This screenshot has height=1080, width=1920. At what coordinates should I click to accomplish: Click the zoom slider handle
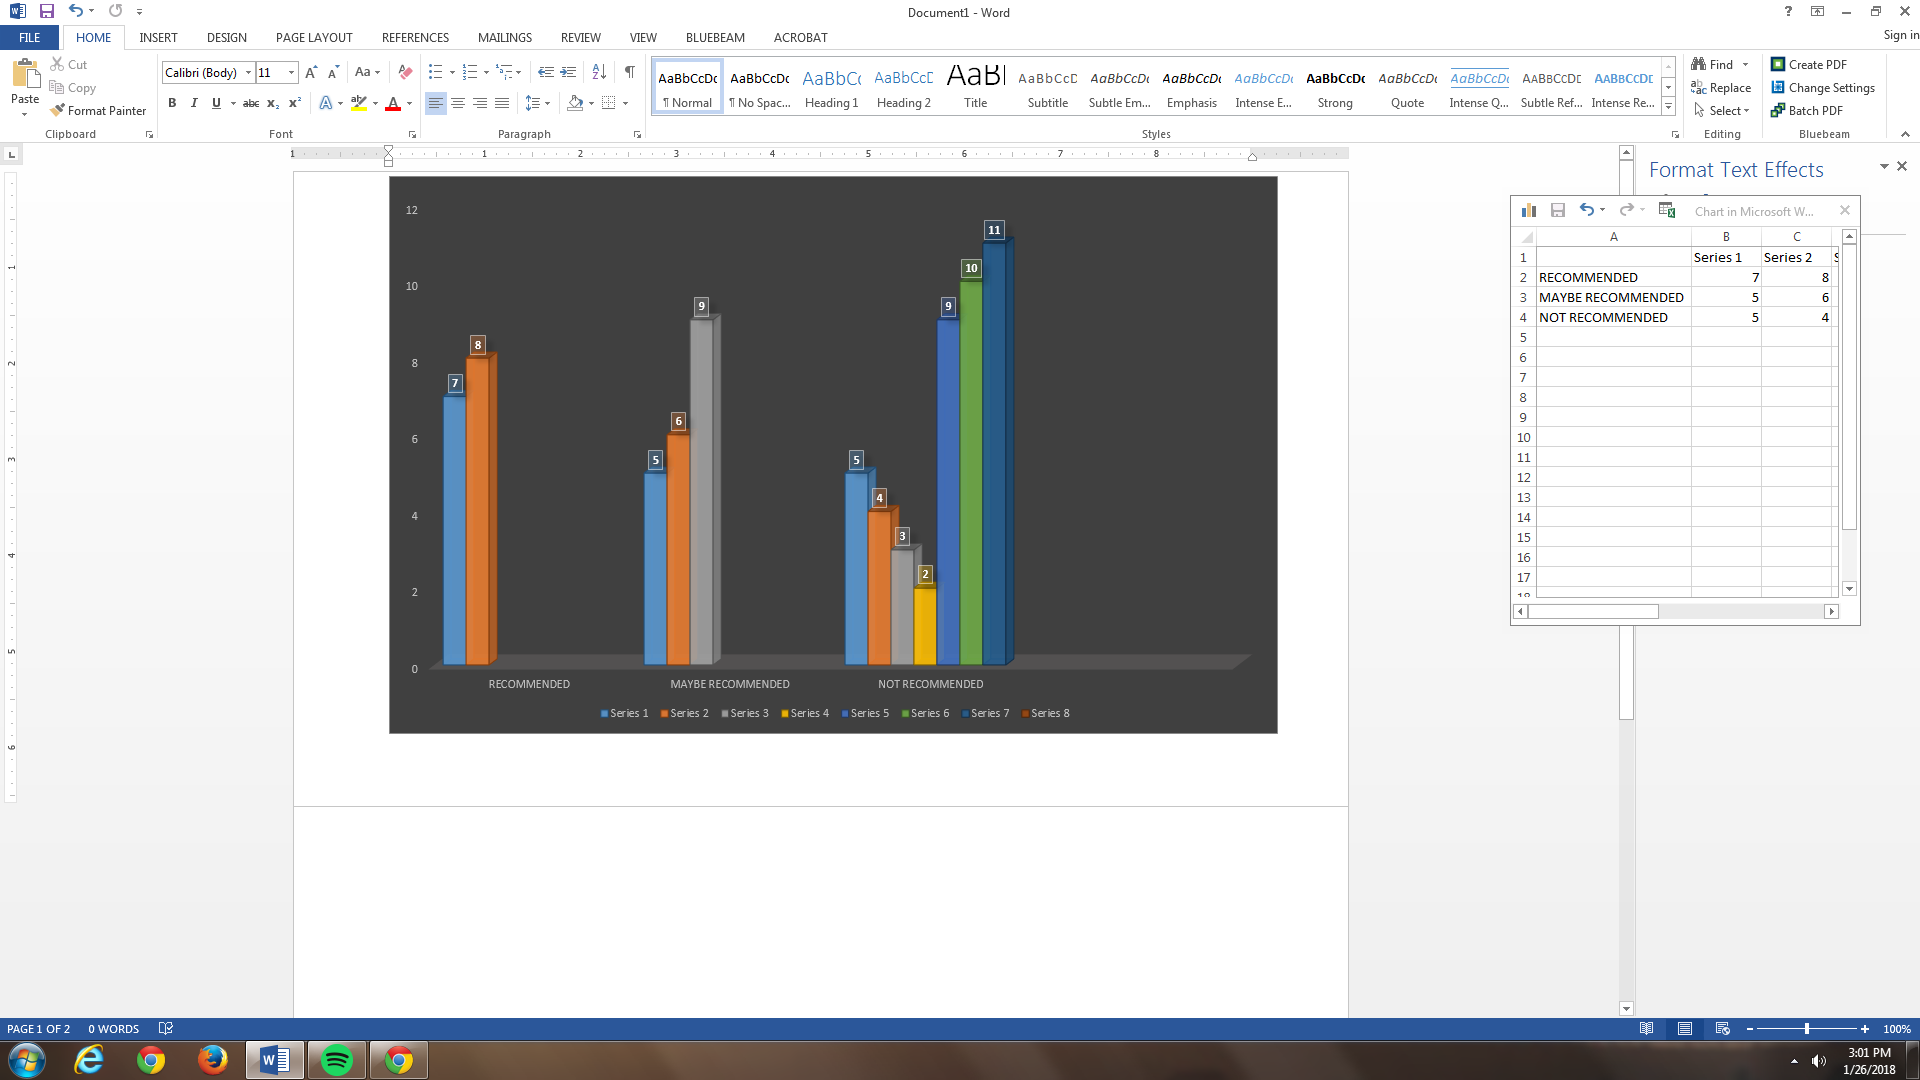[x=1806, y=1029]
